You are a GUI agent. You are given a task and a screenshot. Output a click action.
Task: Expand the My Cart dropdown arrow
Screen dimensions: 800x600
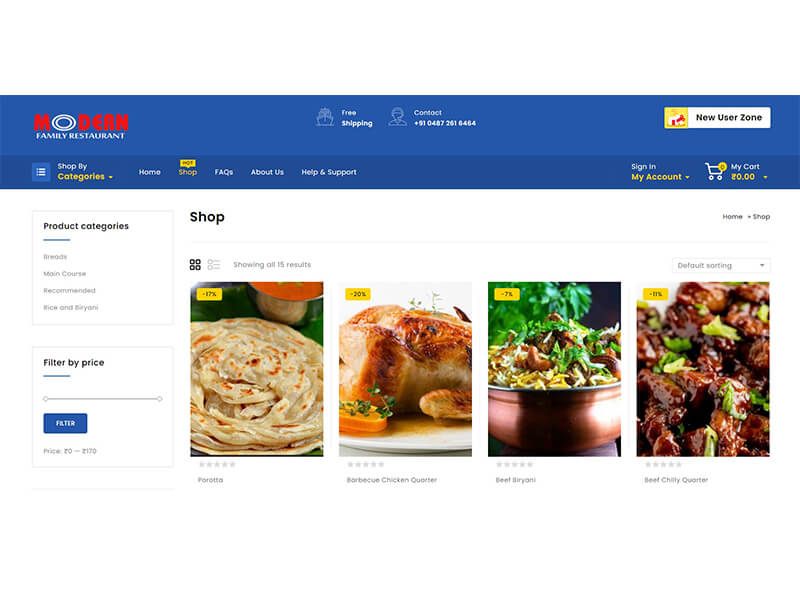[765, 177]
